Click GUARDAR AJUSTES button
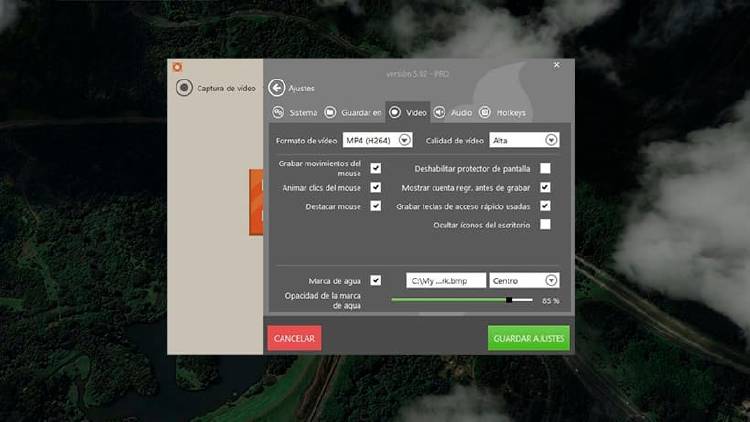The width and height of the screenshot is (750, 422). tap(529, 338)
